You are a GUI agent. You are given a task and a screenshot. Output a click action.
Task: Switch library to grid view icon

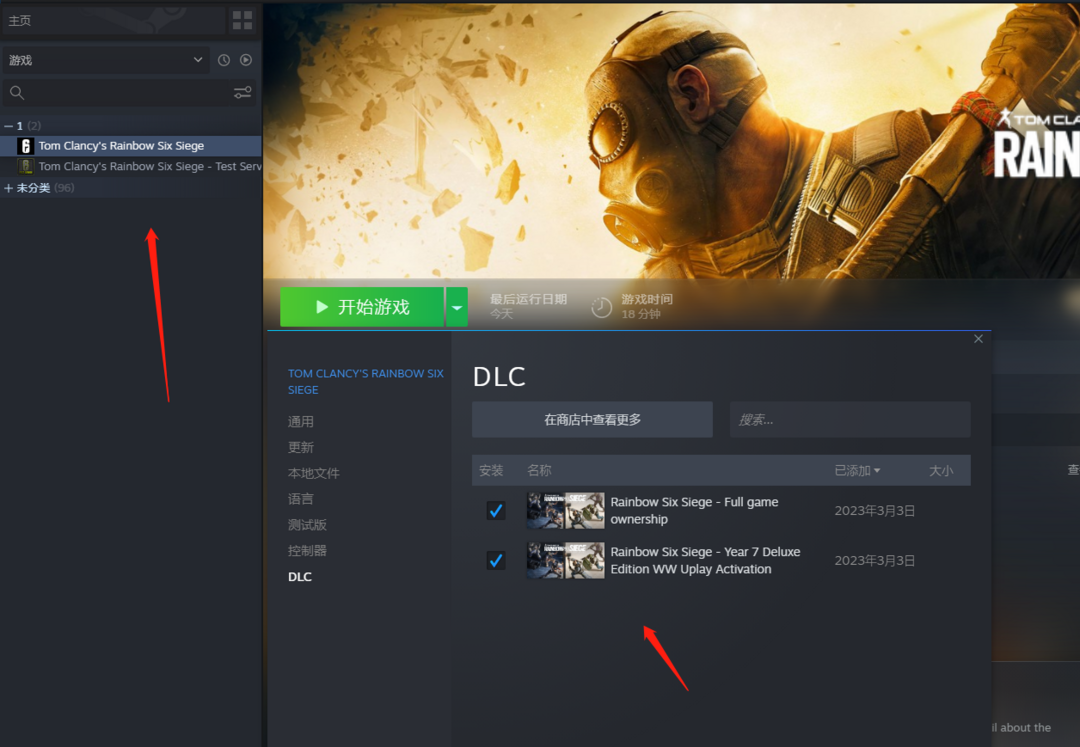click(242, 21)
